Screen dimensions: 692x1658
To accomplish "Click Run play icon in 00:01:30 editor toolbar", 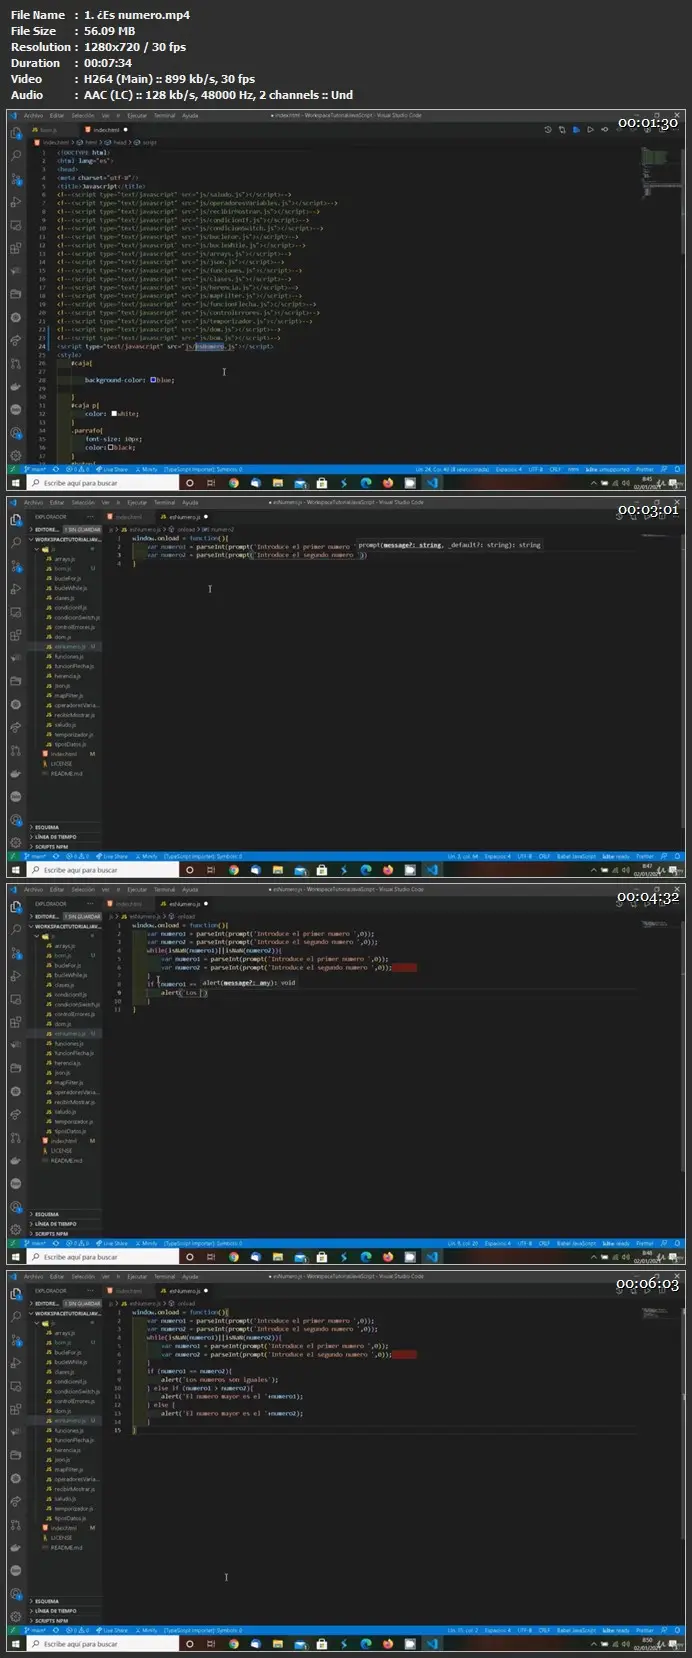I will pos(591,130).
